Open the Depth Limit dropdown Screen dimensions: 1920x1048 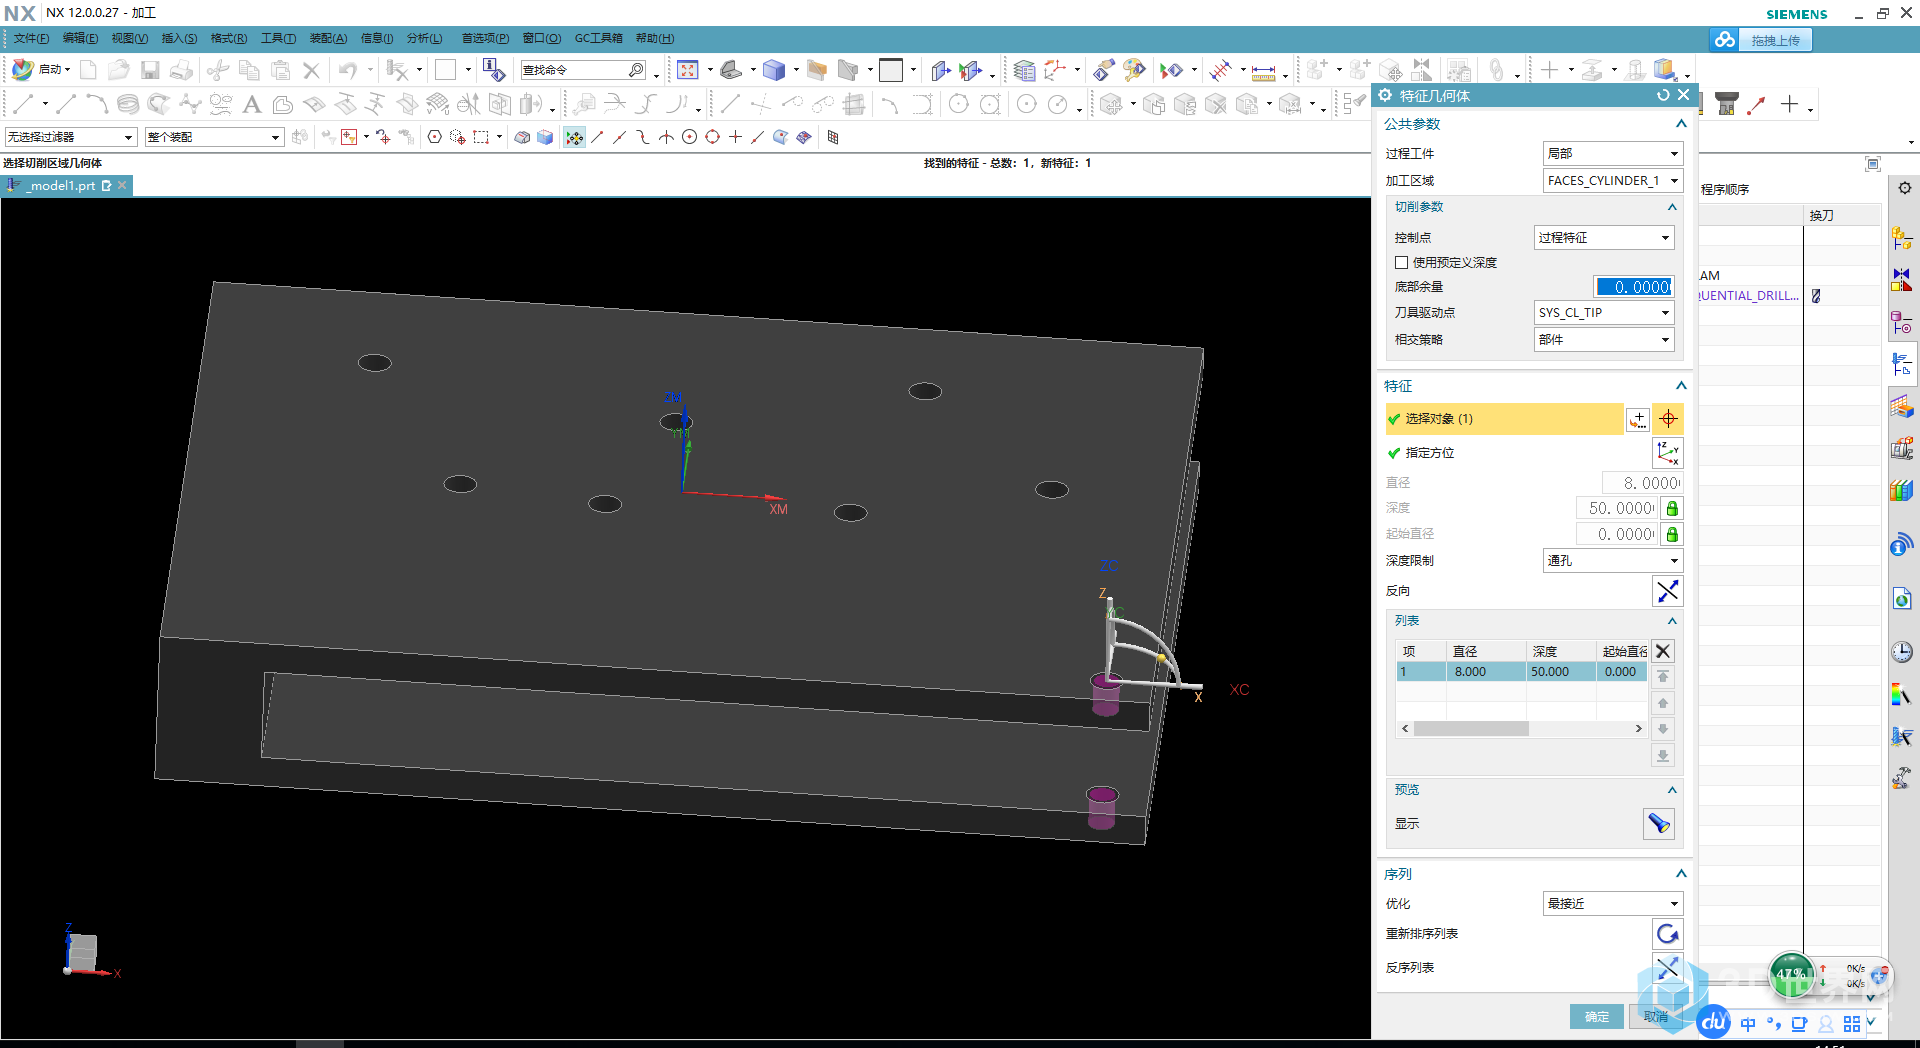(1613, 560)
